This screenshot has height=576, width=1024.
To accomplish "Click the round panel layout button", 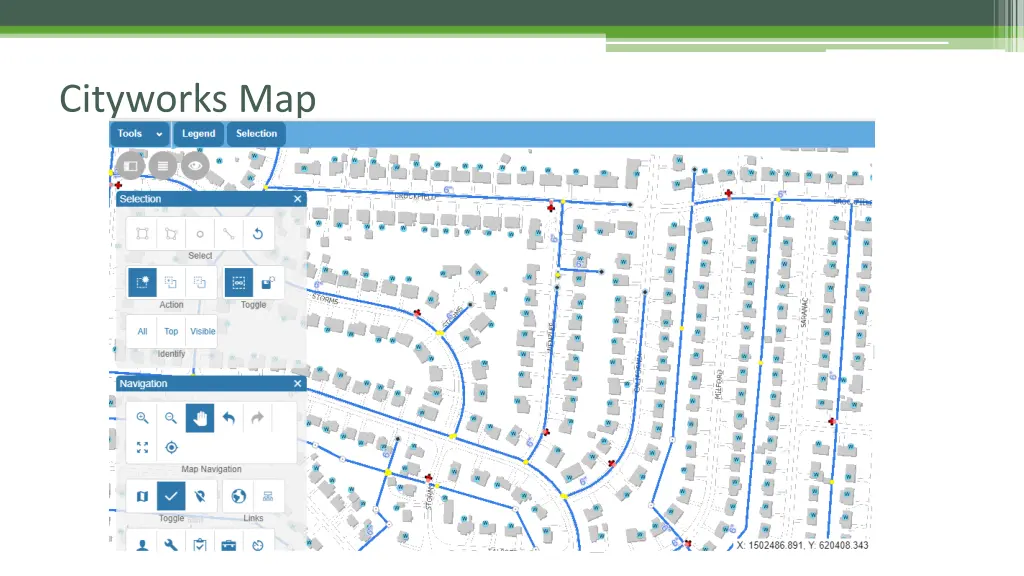I will tap(131, 166).
